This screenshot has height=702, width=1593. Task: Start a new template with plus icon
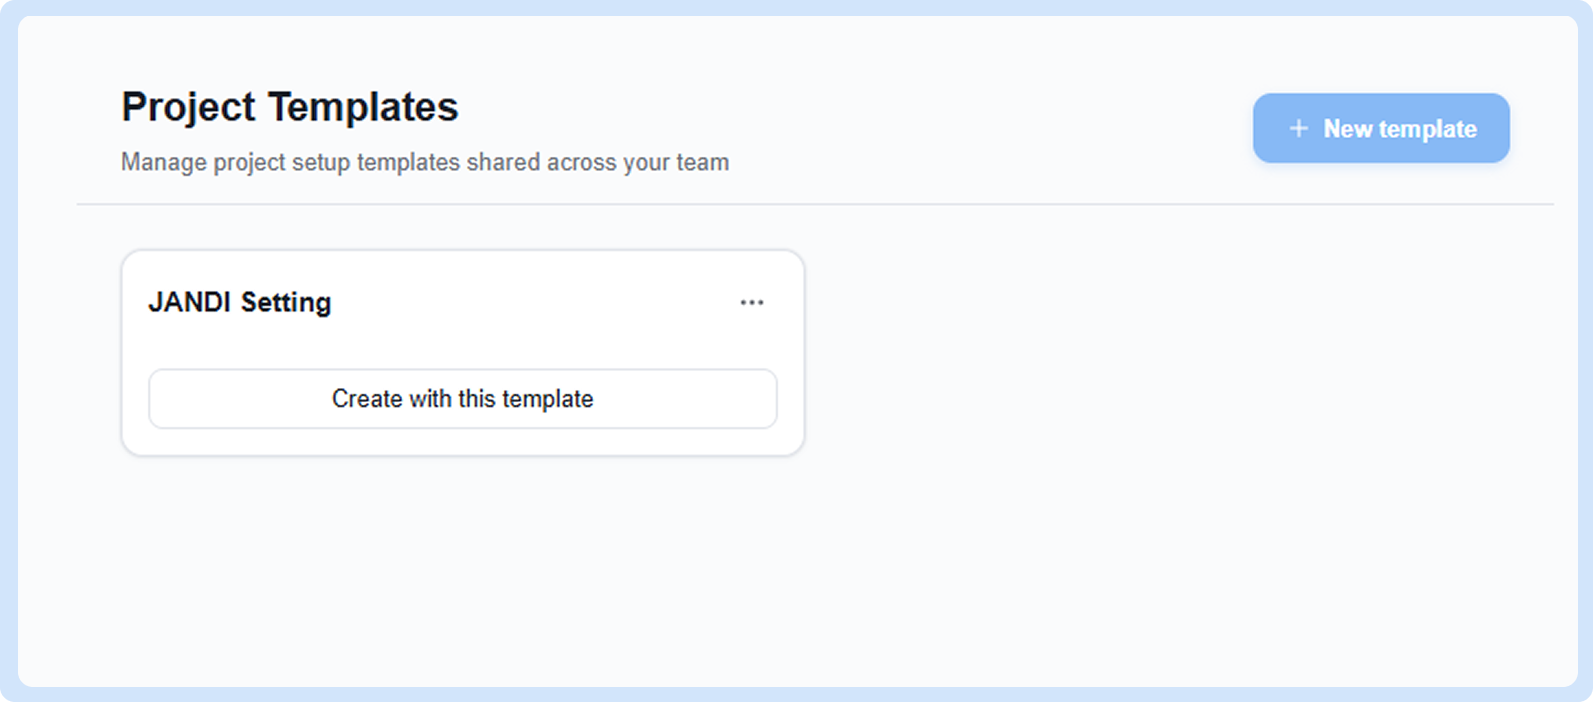pos(1298,129)
